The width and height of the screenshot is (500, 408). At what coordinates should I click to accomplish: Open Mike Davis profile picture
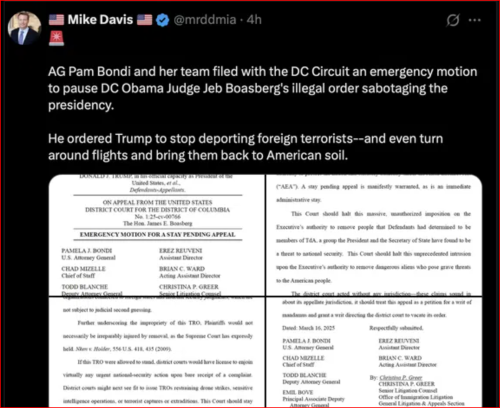[24, 28]
